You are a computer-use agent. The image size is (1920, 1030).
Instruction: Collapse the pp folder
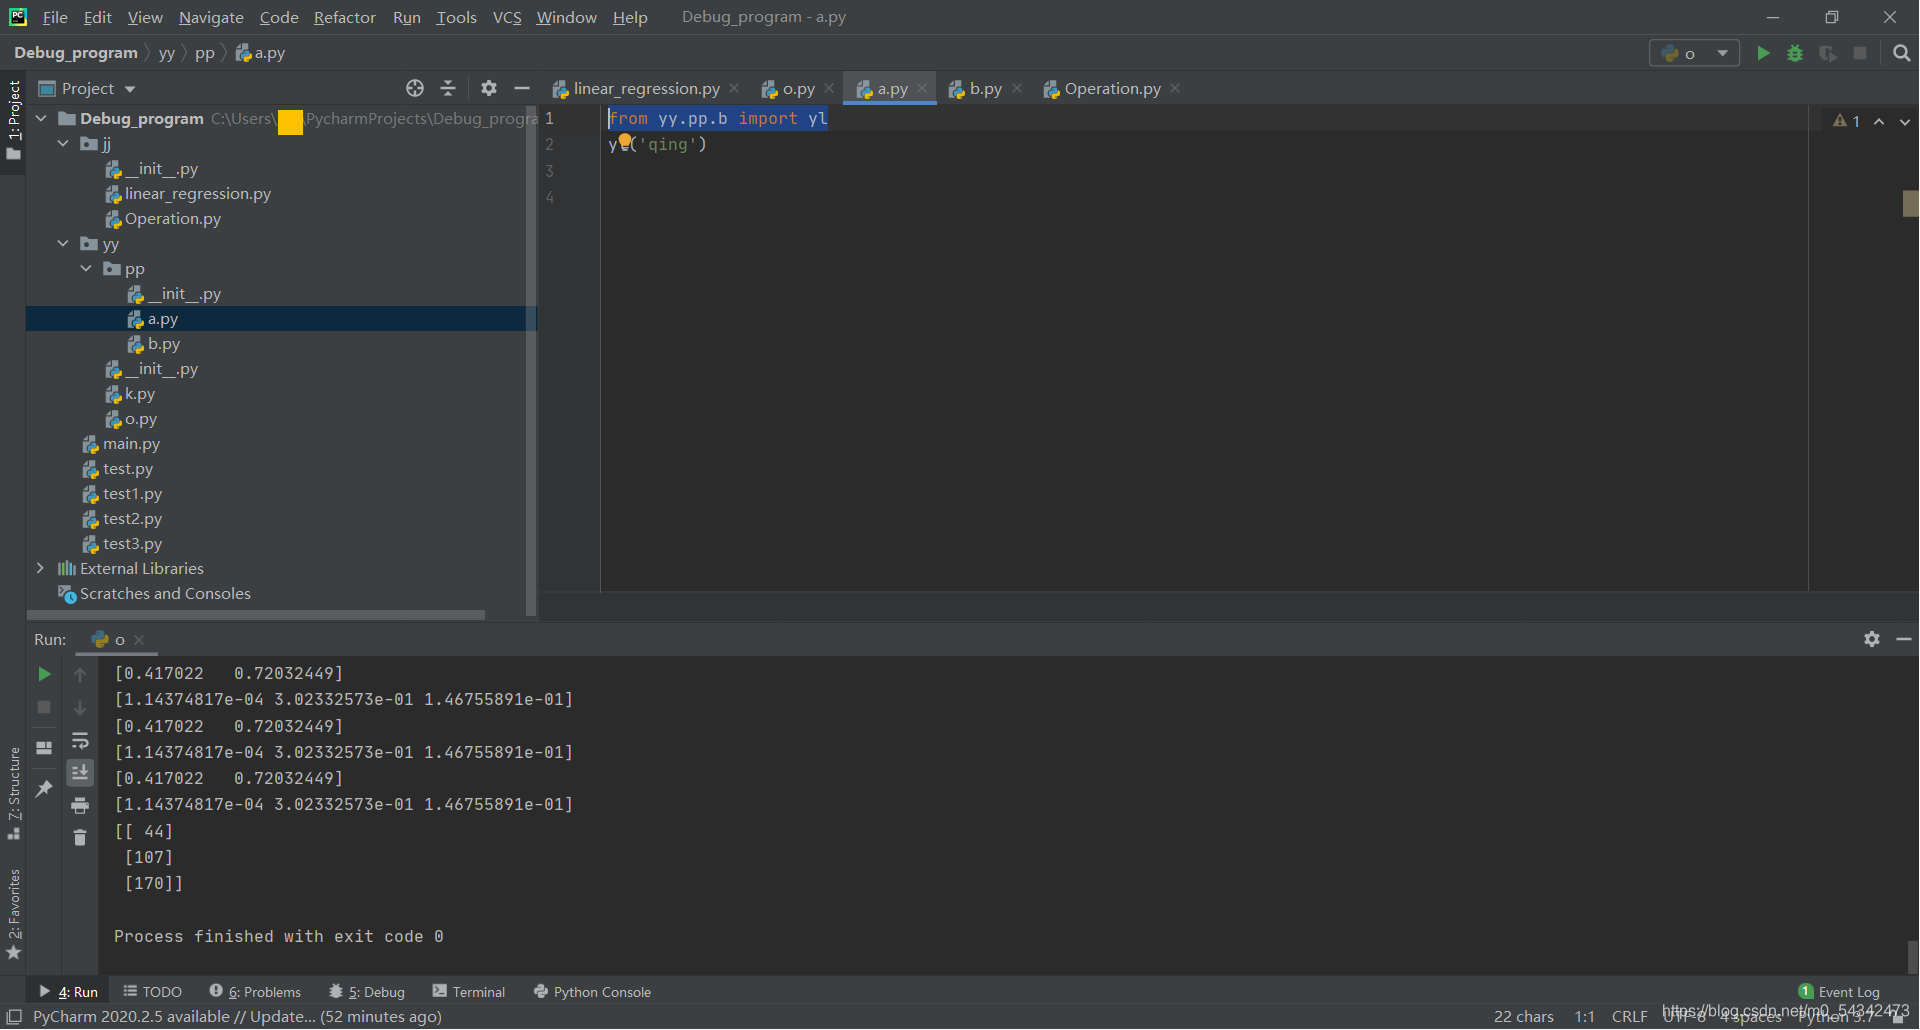pos(86,268)
